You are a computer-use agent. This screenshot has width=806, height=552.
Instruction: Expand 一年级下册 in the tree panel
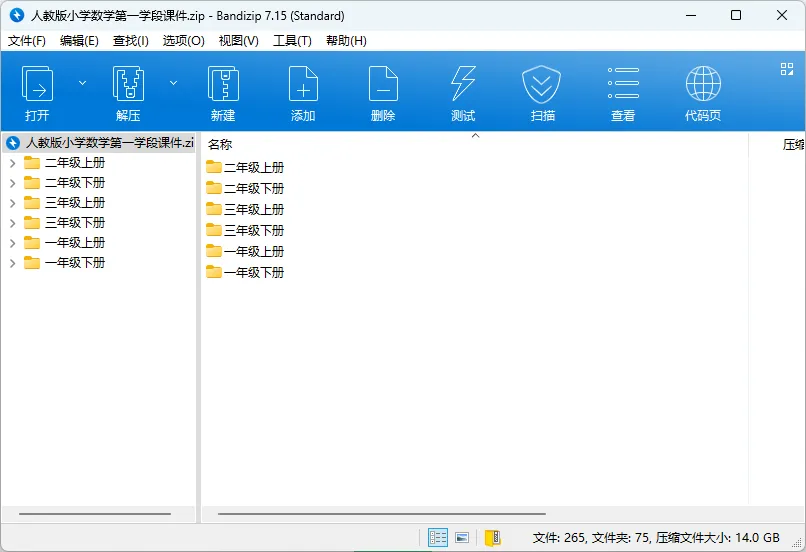pyautogui.click(x=13, y=264)
